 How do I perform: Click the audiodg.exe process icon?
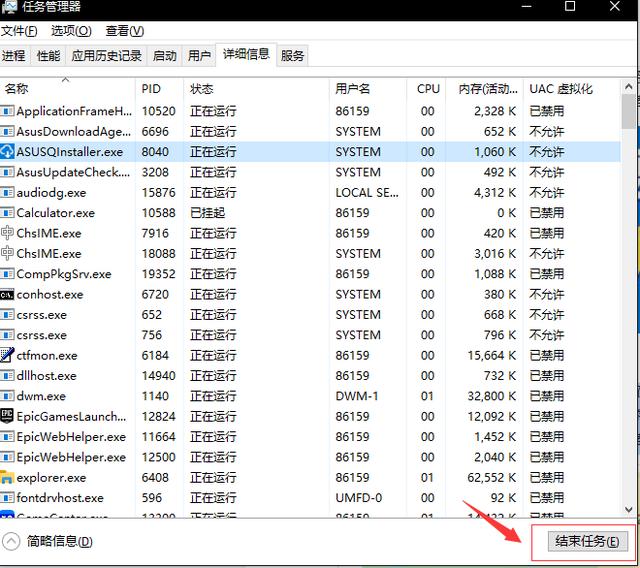[7, 193]
